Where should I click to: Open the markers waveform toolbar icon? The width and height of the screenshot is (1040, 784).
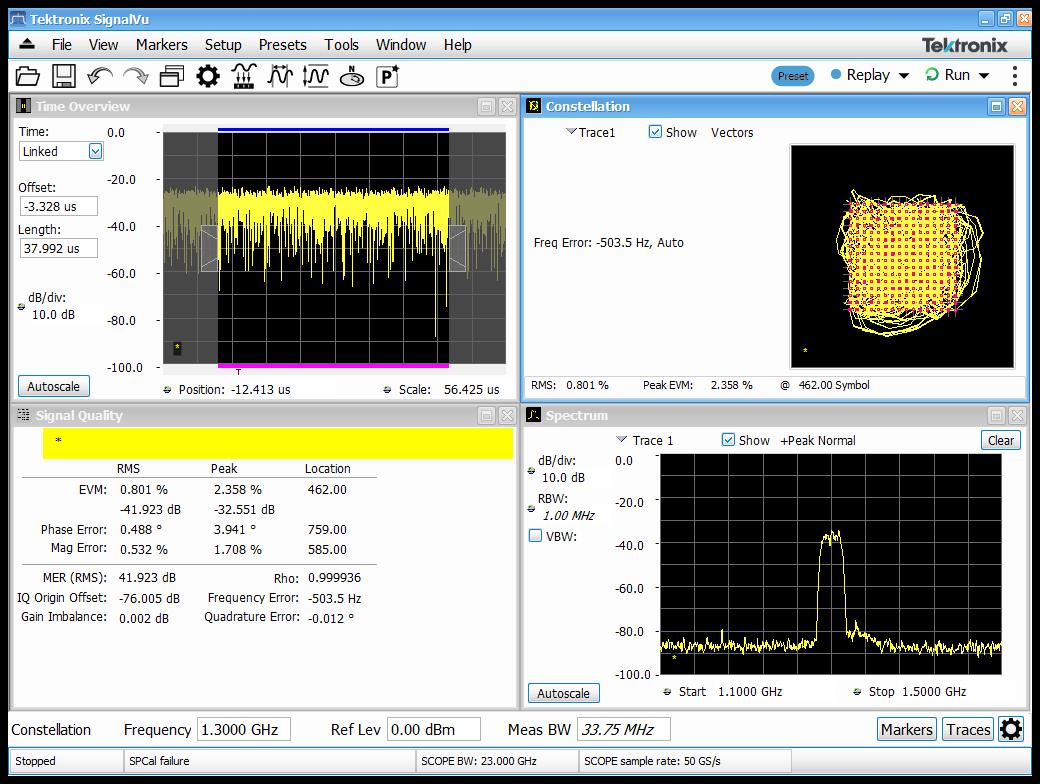(280, 76)
